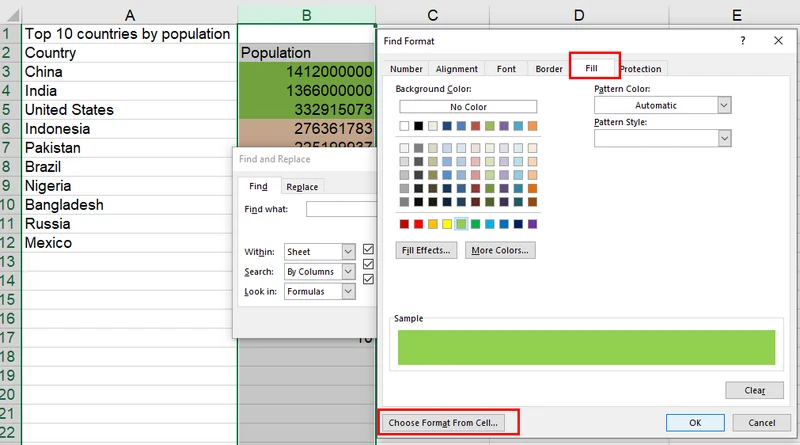Click cell with 276361783
The image size is (800, 445).
tap(306, 129)
